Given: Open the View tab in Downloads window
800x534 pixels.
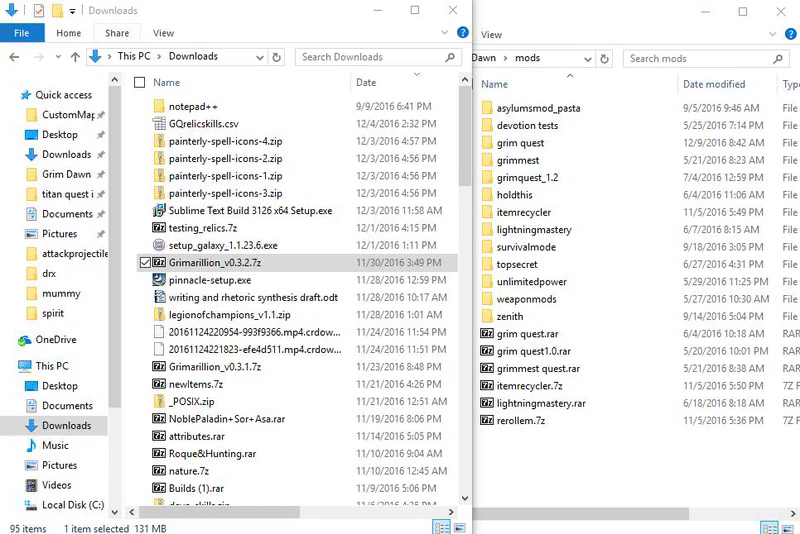Looking at the screenshot, I should (x=163, y=33).
